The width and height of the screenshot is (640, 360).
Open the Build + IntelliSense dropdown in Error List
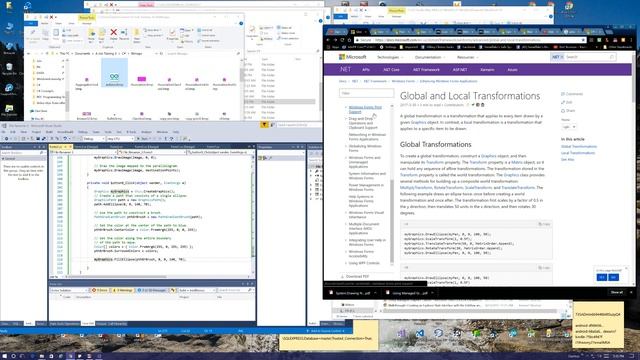coord(197,290)
